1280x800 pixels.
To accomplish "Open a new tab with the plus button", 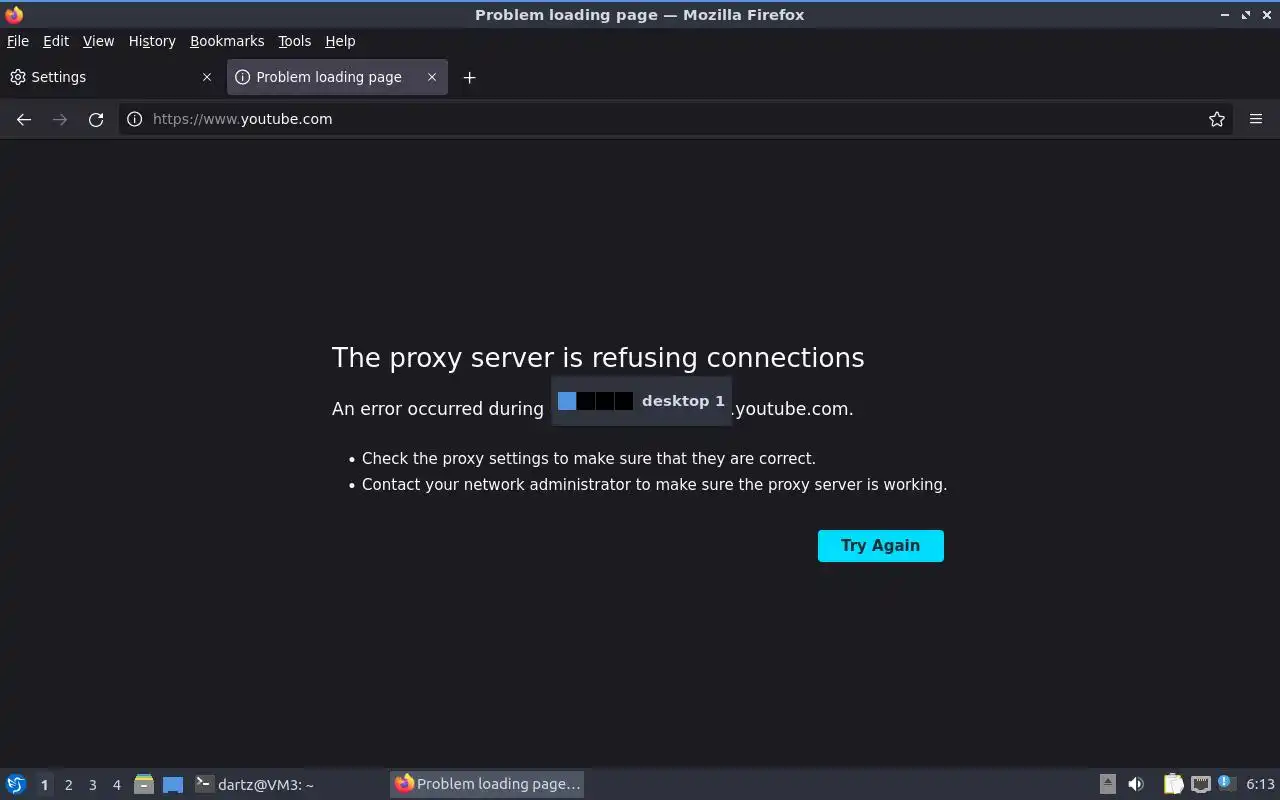I will tap(469, 77).
